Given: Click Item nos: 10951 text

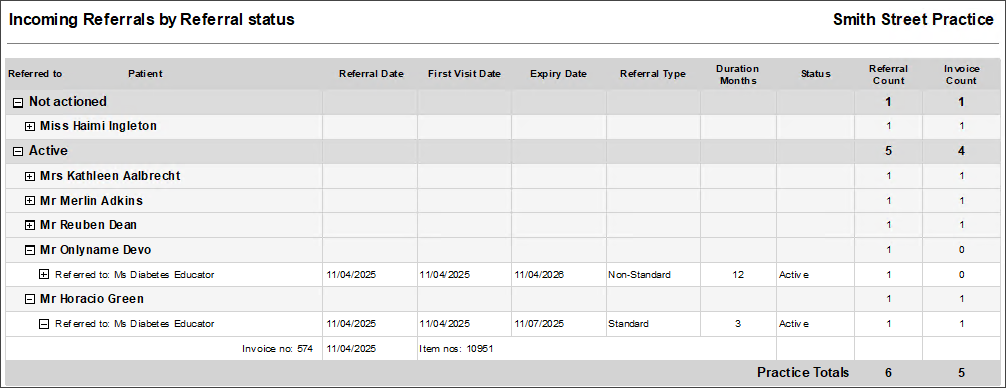Looking at the screenshot, I should tap(456, 350).
